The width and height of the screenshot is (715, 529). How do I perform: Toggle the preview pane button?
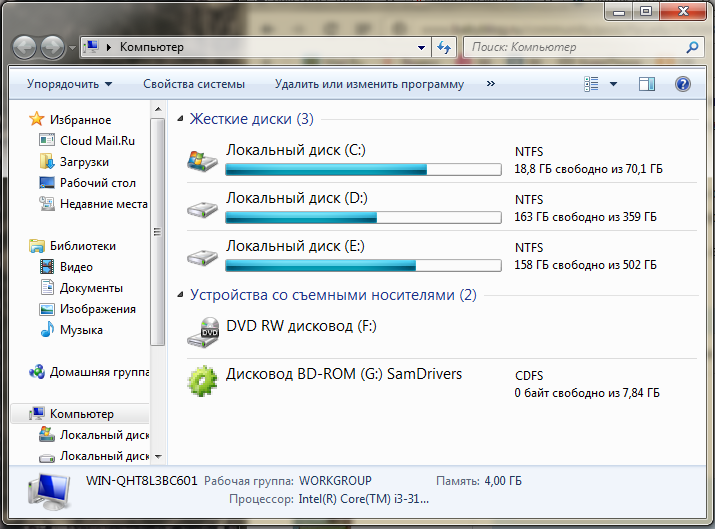pos(647,84)
